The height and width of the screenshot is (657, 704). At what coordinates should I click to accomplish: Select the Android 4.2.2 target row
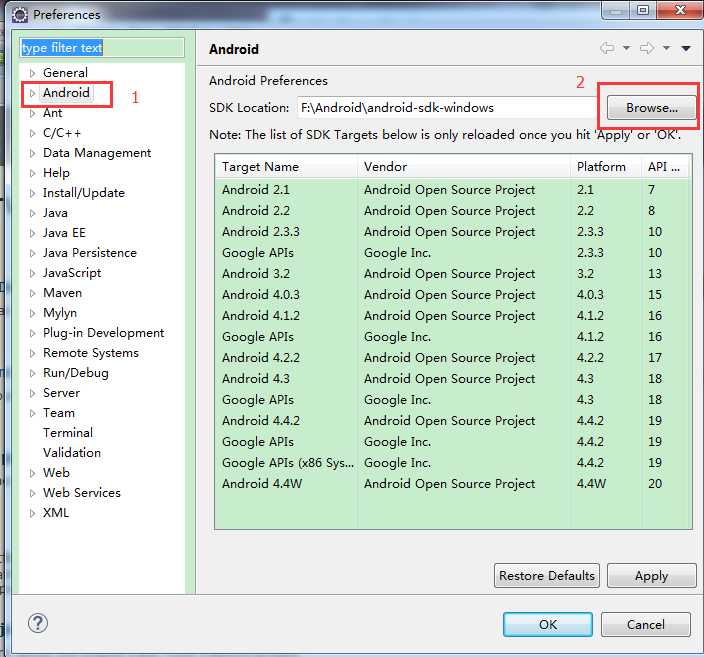click(453, 358)
